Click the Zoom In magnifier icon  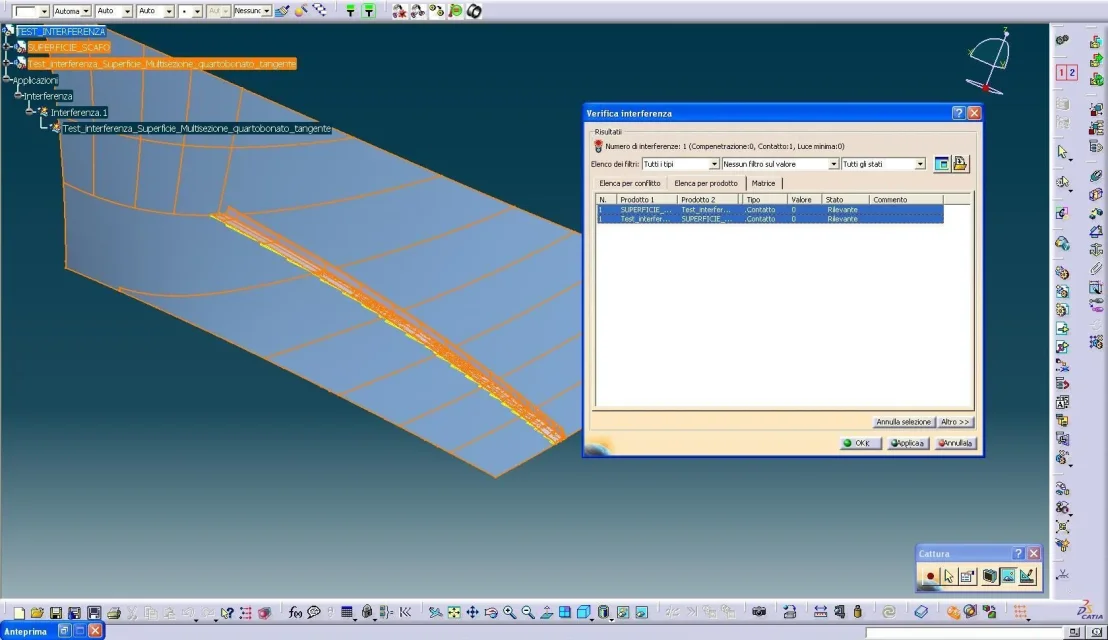509,612
